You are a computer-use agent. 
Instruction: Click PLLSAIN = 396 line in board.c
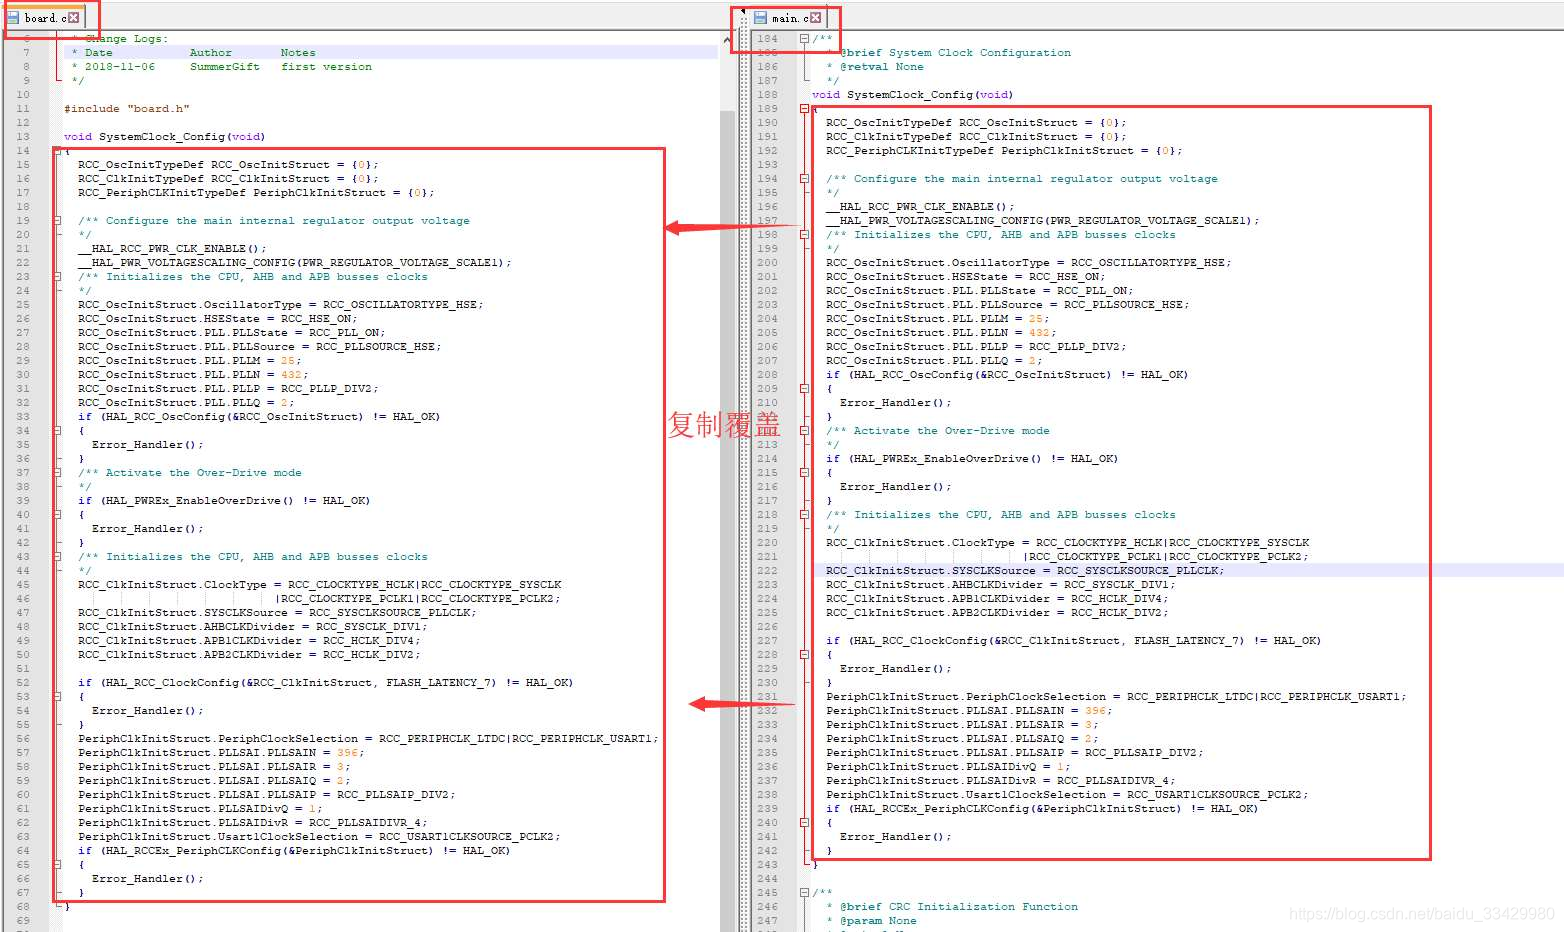coord(221,752)
